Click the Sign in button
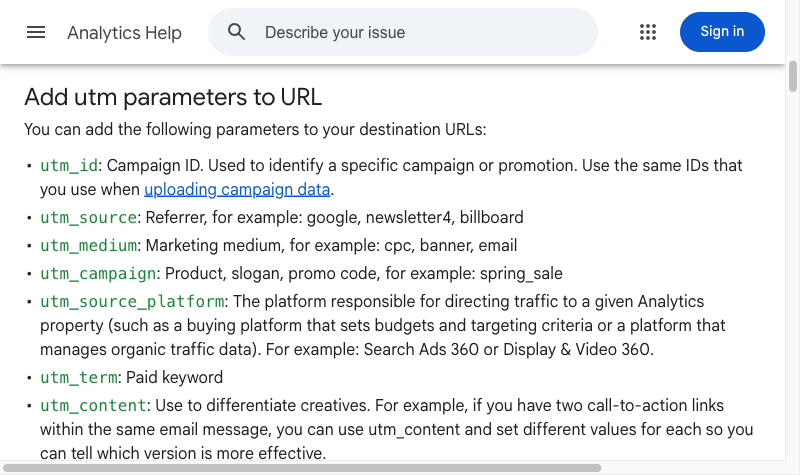Screen dimensions: 800x475 pos(722,32)
